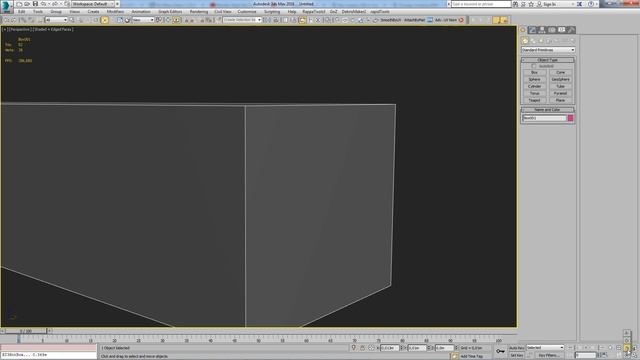Open the Standard Primitives dropdown
Screen dimensions: 640x360
pyautogui.click(x=548, y=50)
